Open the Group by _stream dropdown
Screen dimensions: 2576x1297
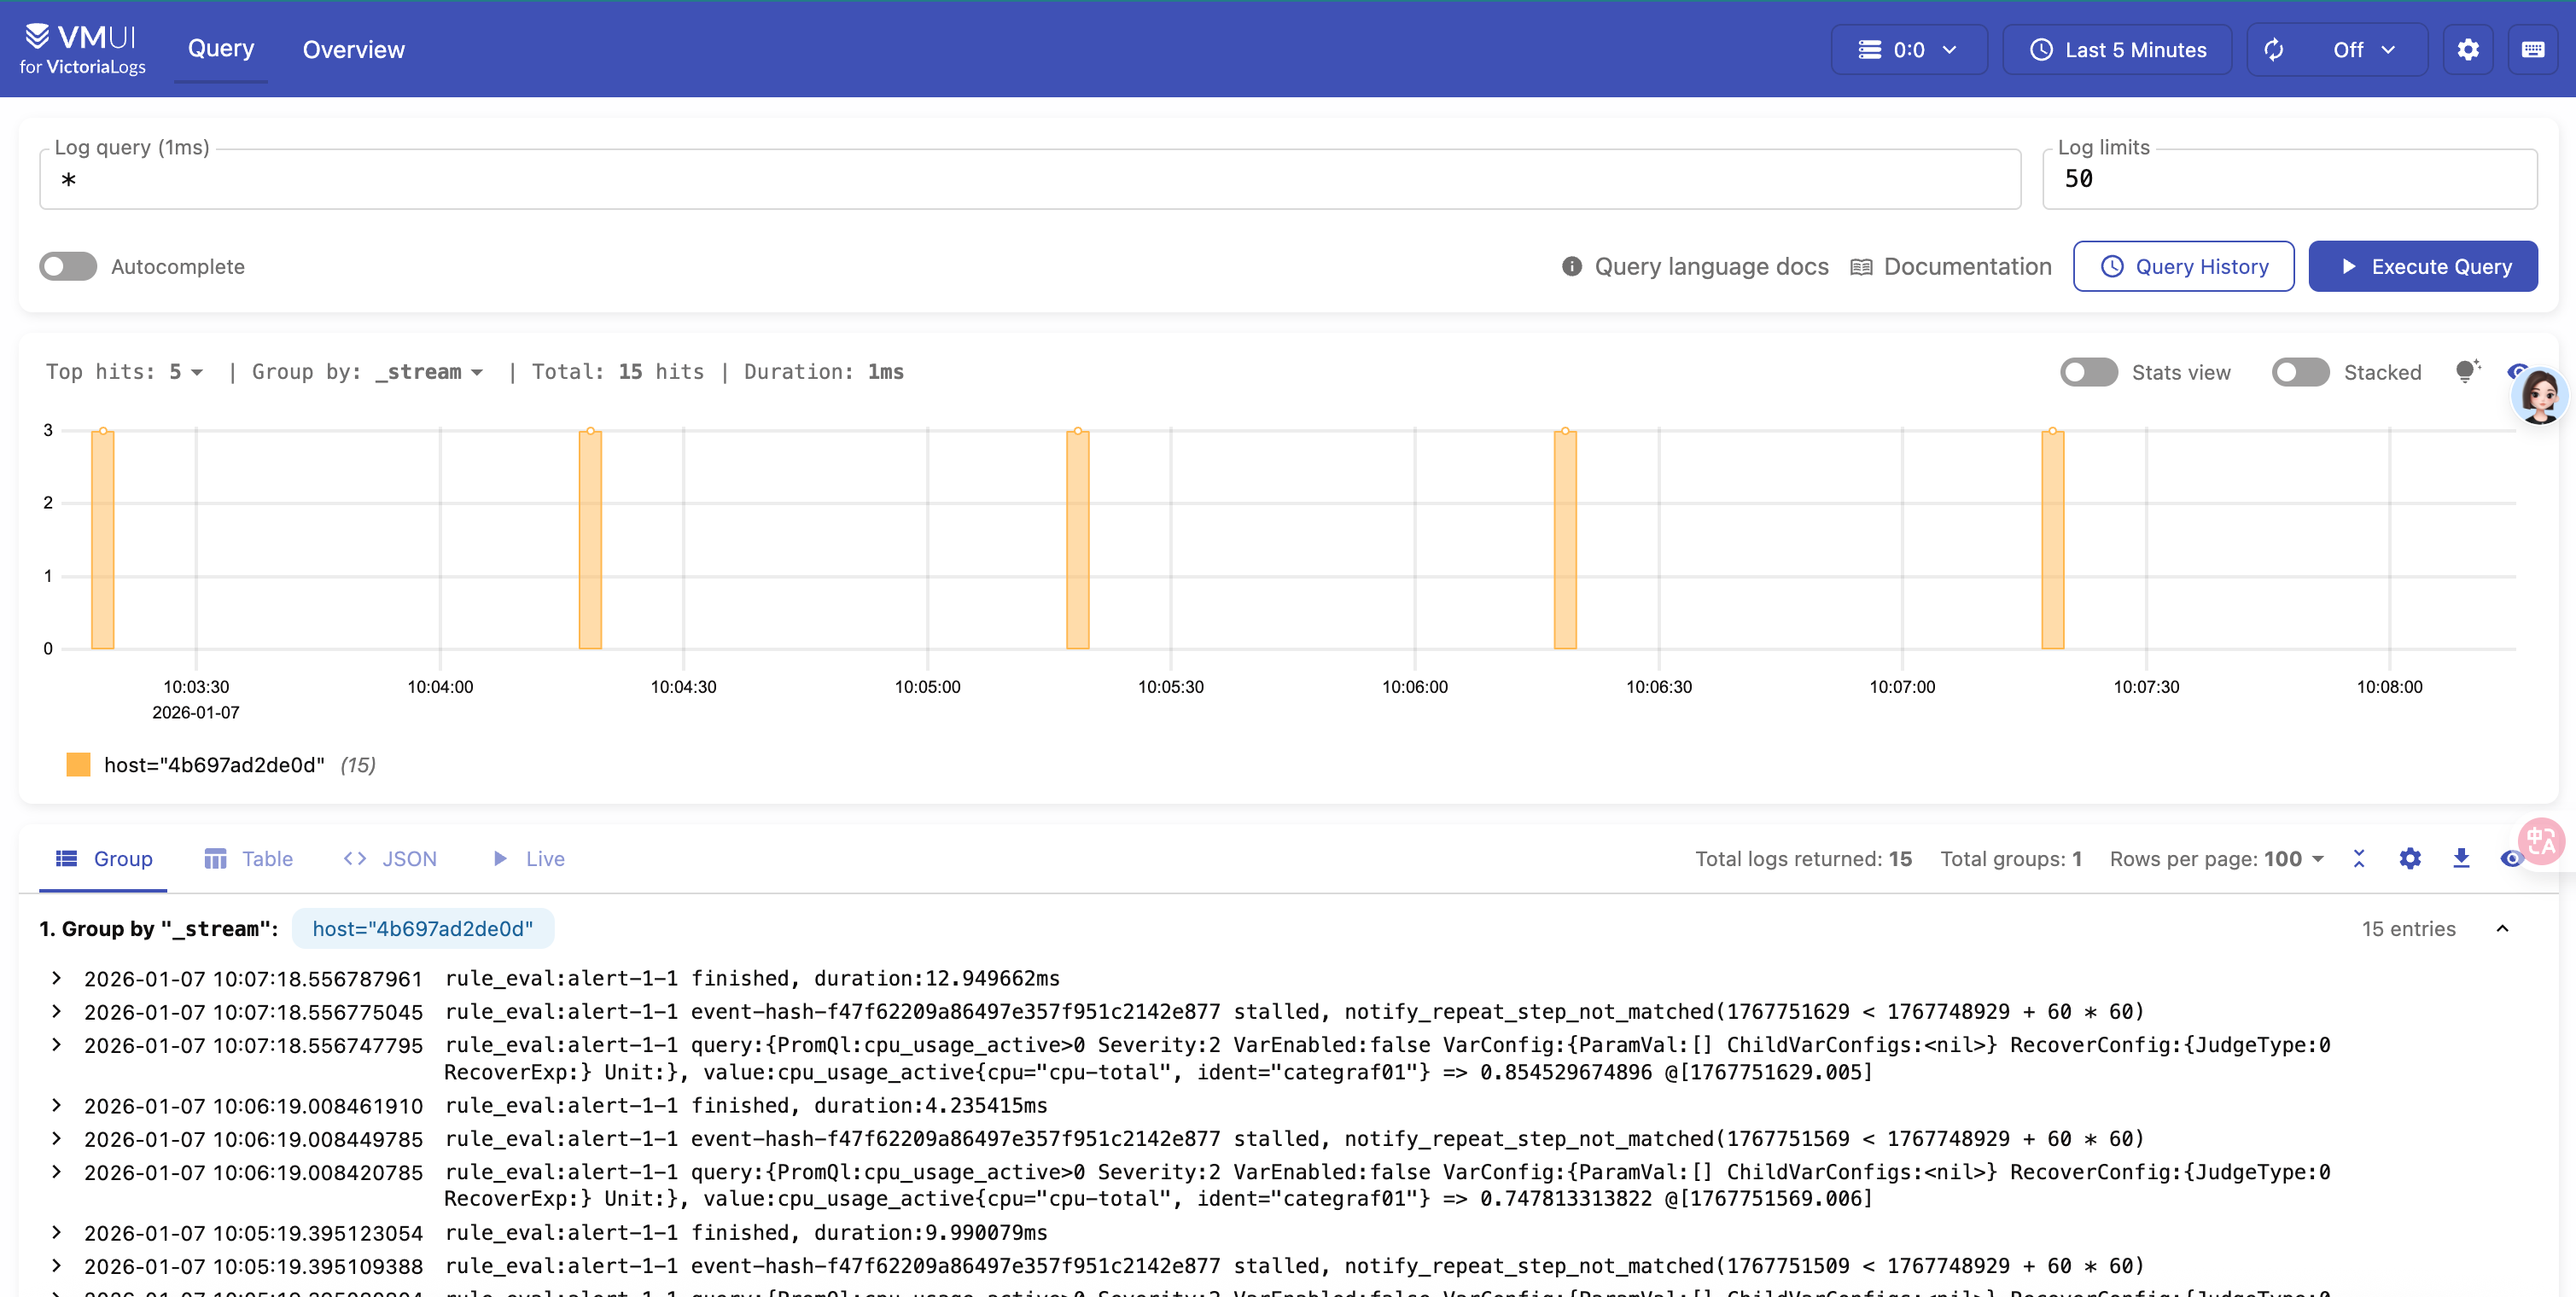point(430,372)
